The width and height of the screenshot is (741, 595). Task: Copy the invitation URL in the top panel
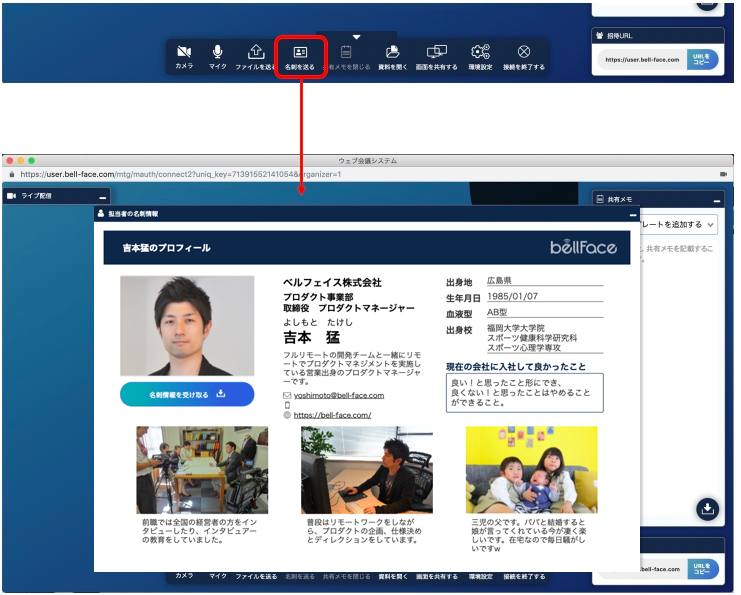coord(702,60)
